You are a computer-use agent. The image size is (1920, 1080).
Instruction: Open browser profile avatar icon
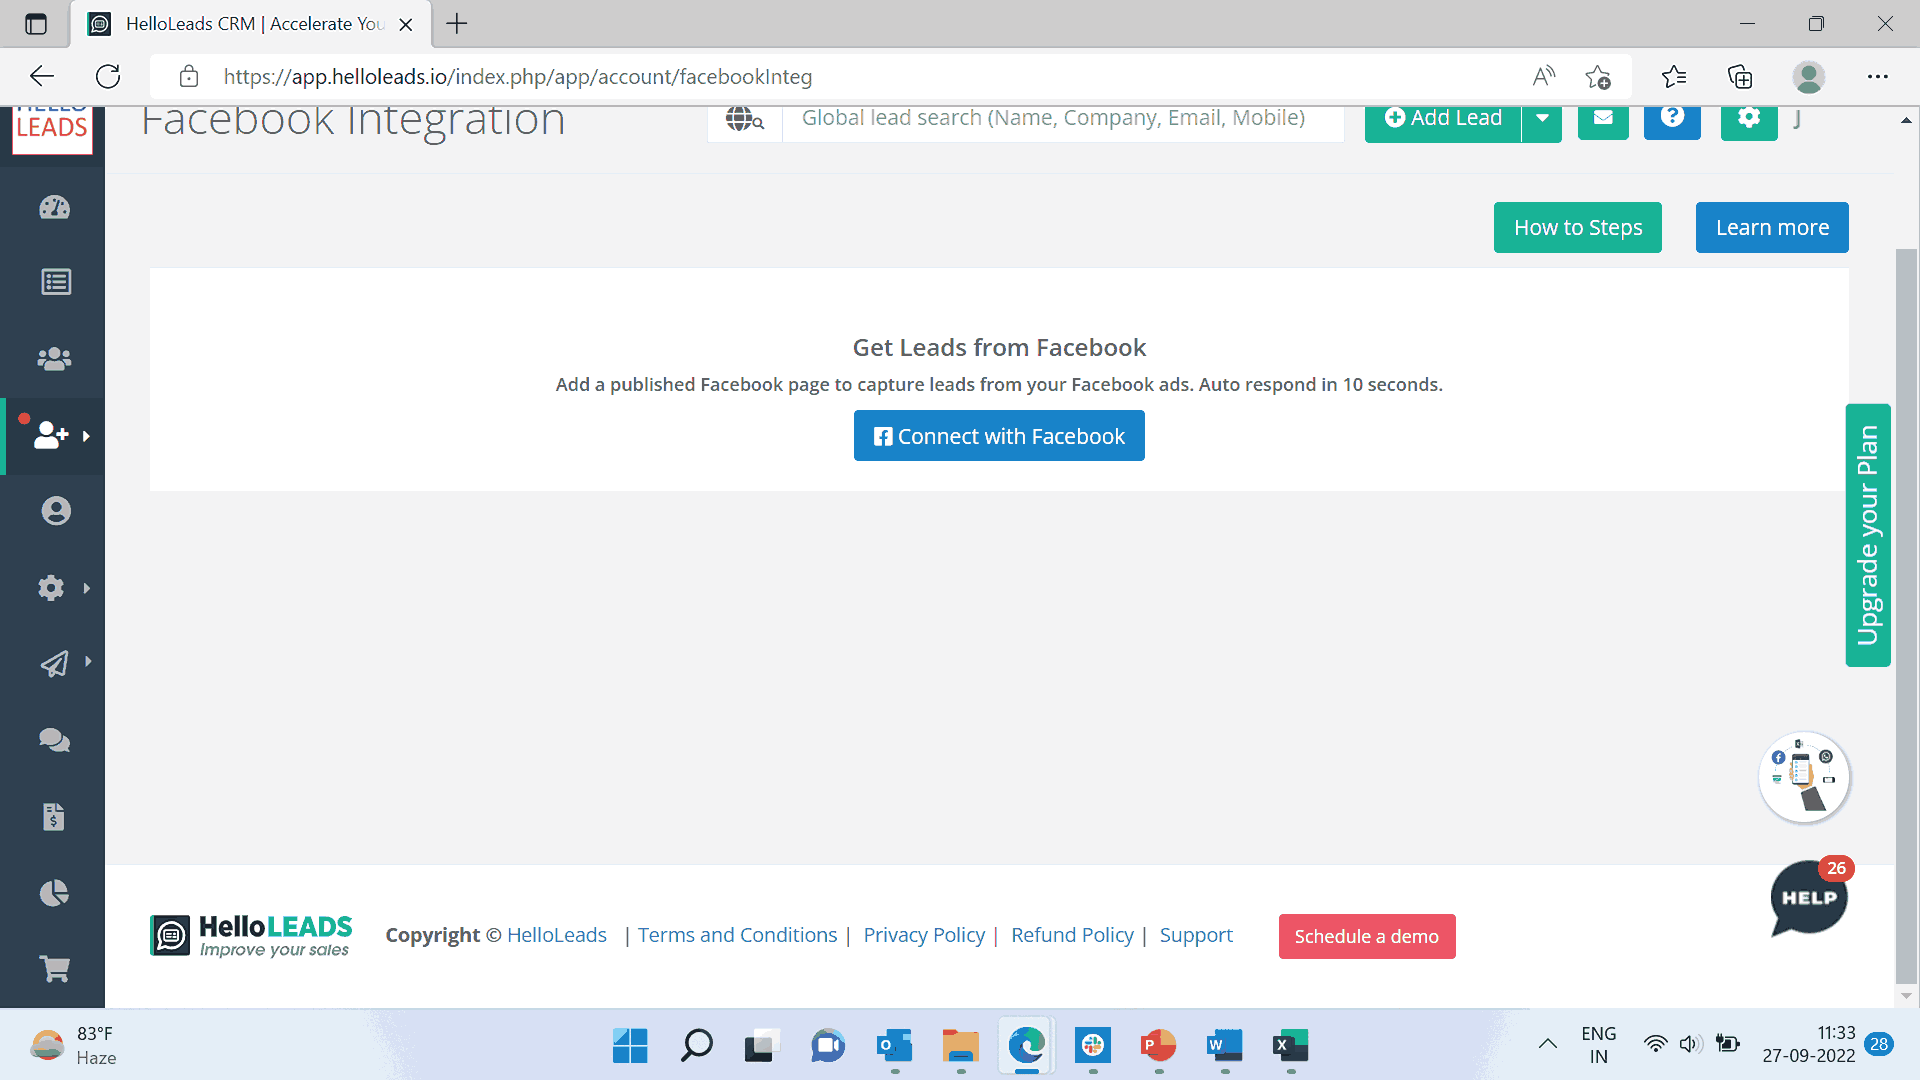(1808, 76)
